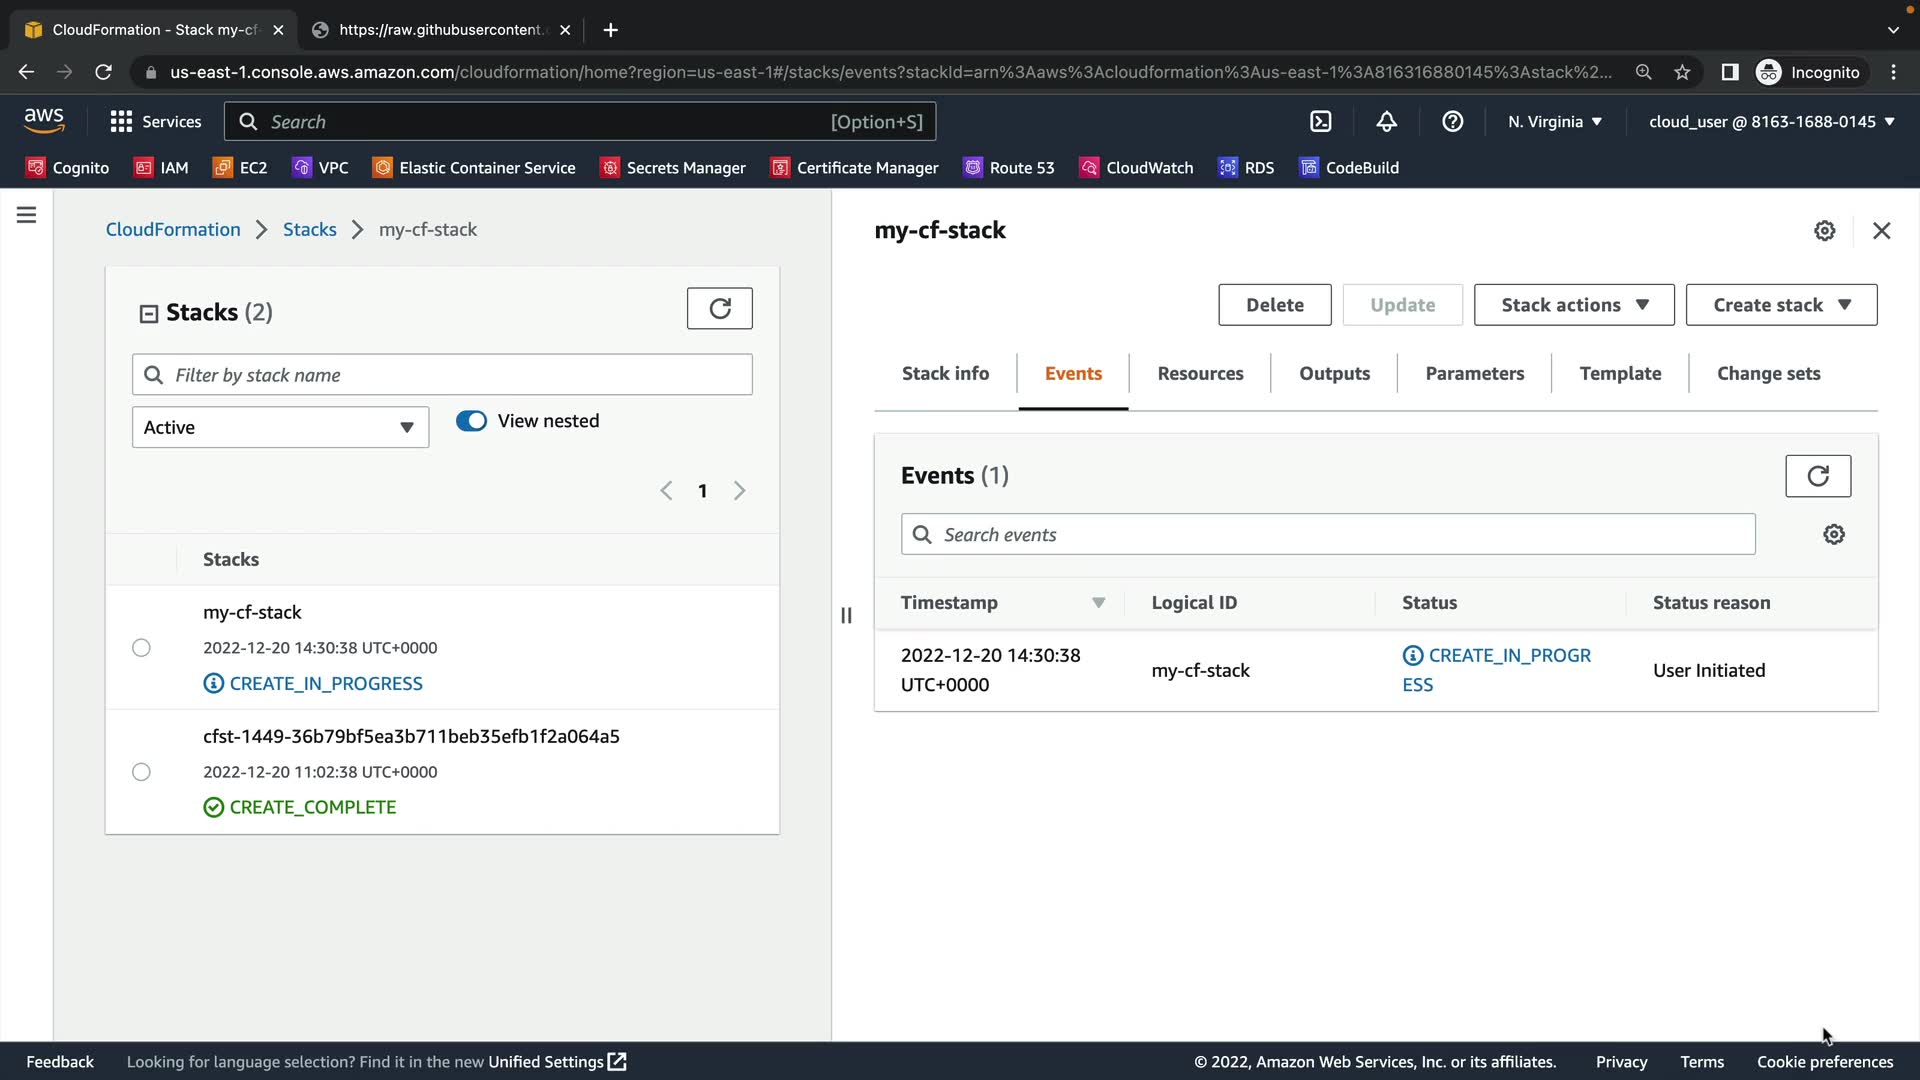Open the Stack actions dropdown
The width and height of the screenshot is (1920, 1080).
(1573, 305)
